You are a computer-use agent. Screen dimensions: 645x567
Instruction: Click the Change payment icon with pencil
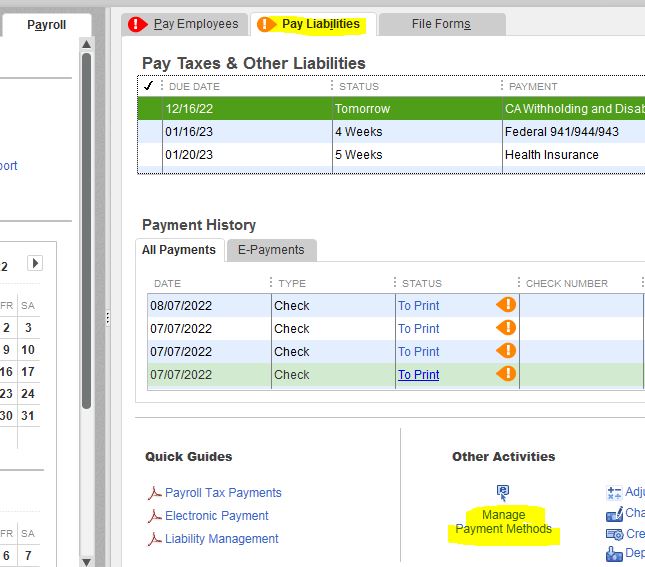click(614, 514)
